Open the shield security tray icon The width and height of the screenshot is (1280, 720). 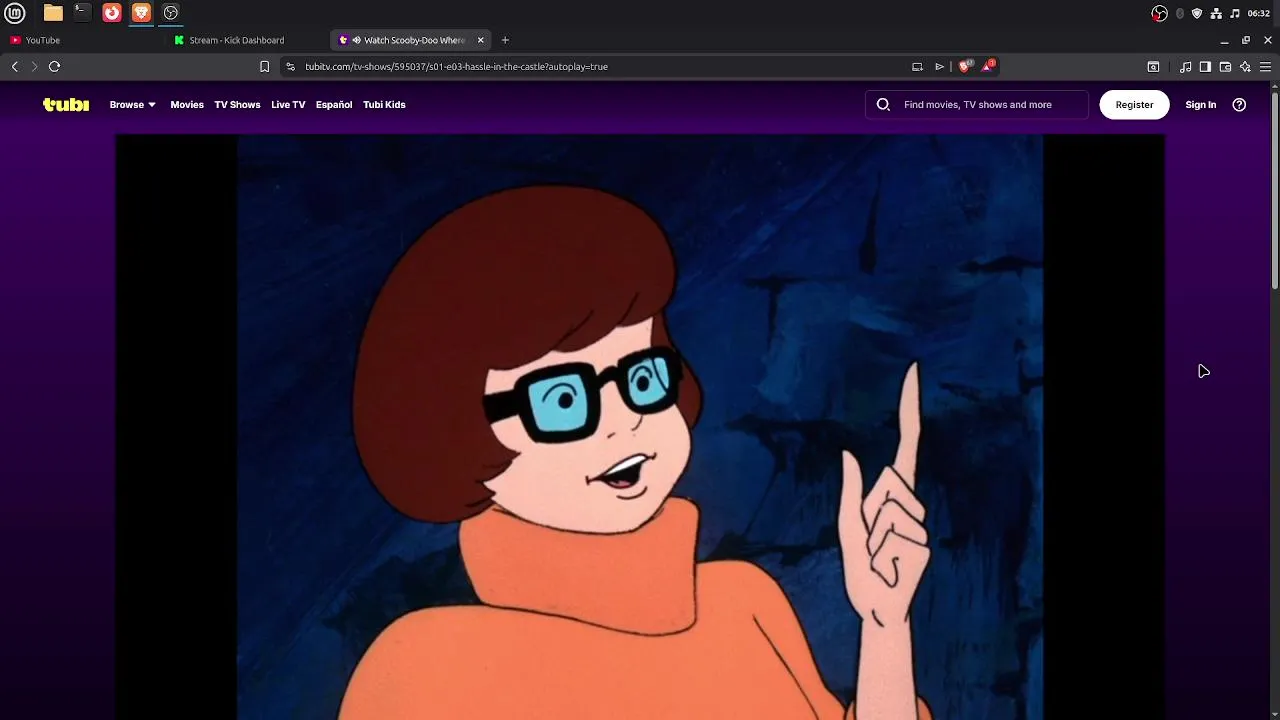(x=1197, y=13)
